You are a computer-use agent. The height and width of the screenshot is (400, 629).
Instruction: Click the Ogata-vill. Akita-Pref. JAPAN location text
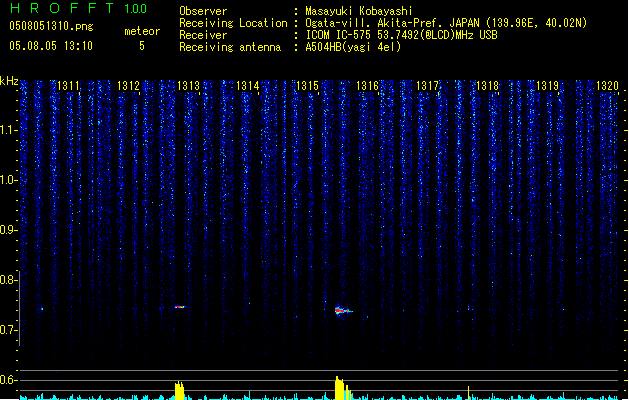[x=446, y=23]
